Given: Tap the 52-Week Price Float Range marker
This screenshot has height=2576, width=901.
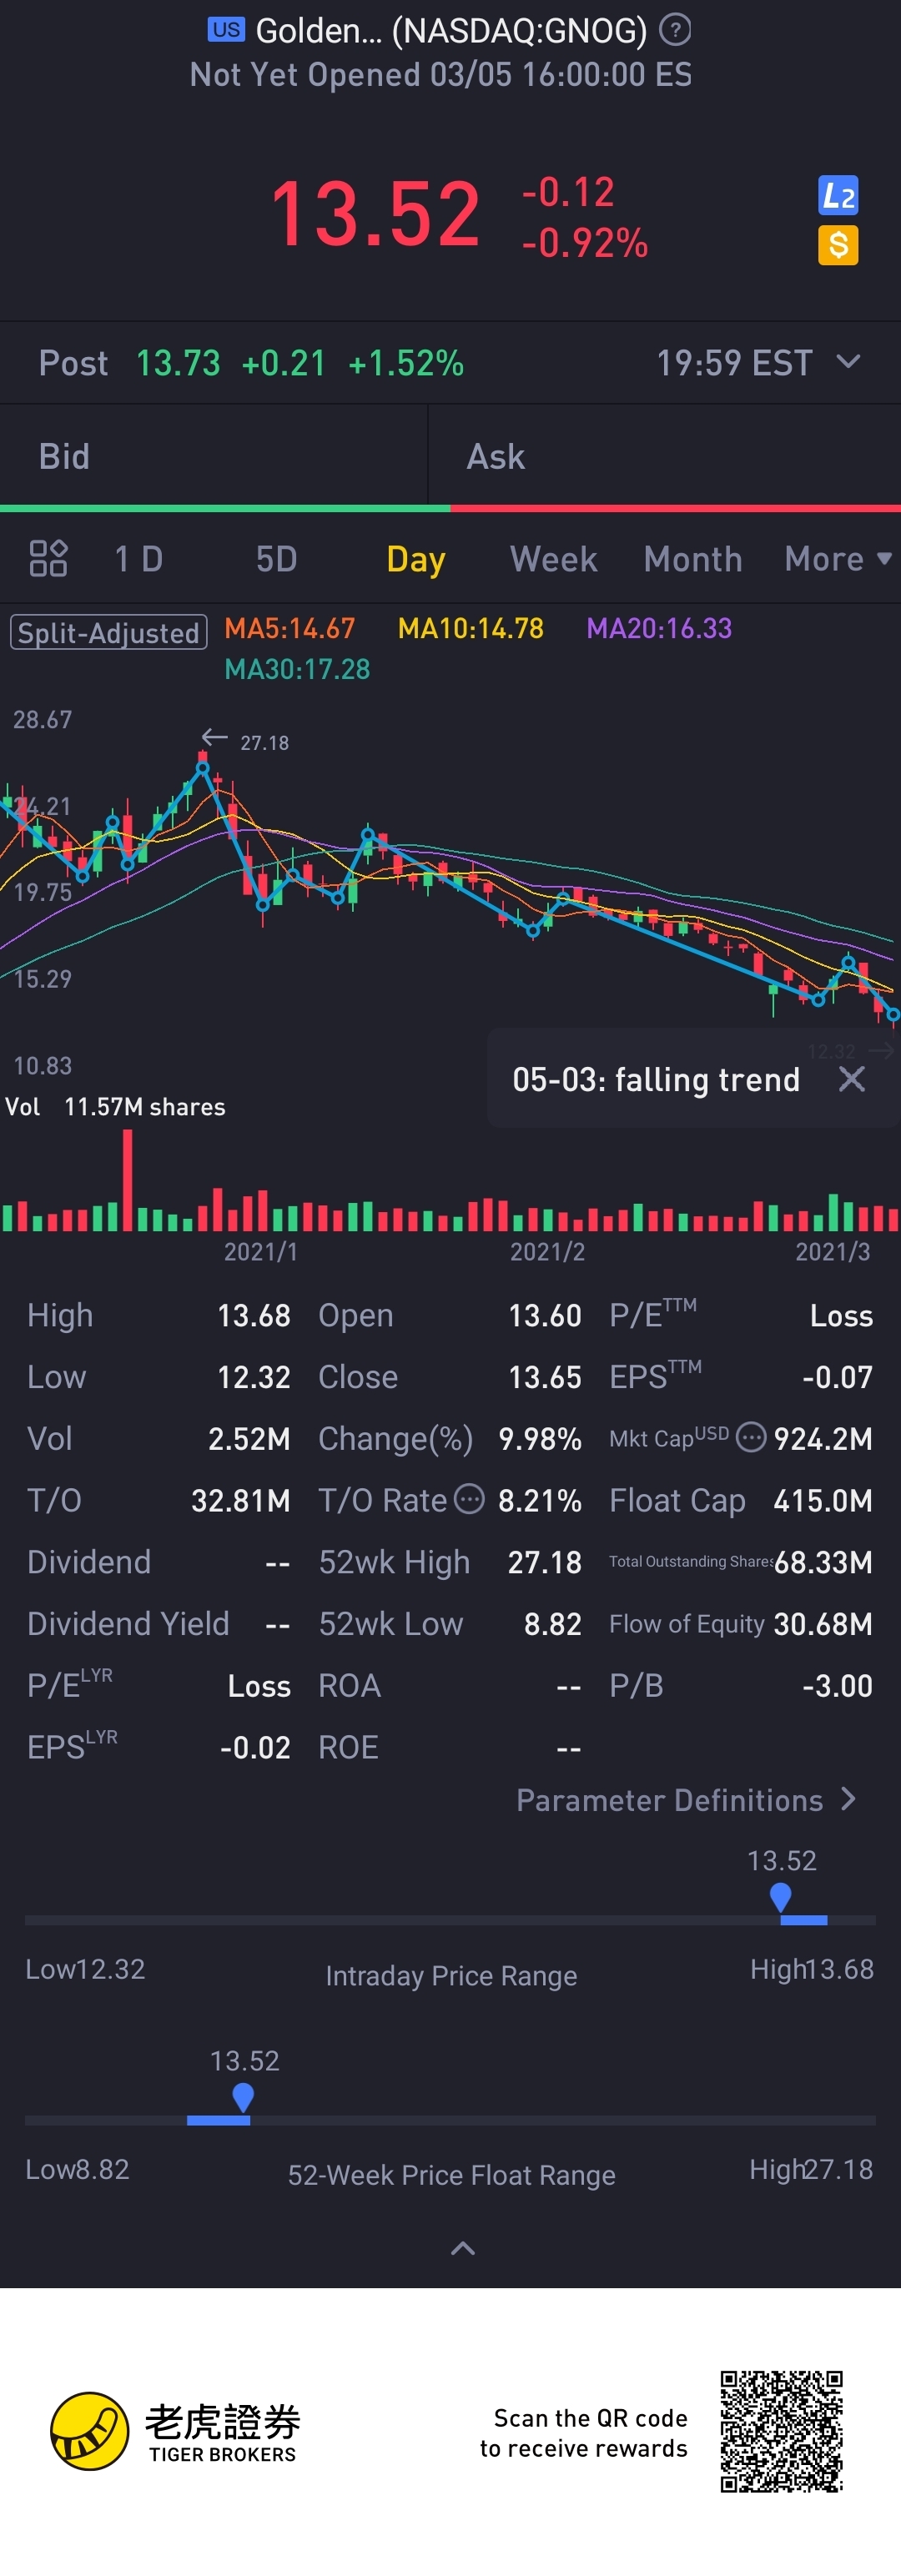Looking at the screenshot, I should click(x=243, y=2096).
